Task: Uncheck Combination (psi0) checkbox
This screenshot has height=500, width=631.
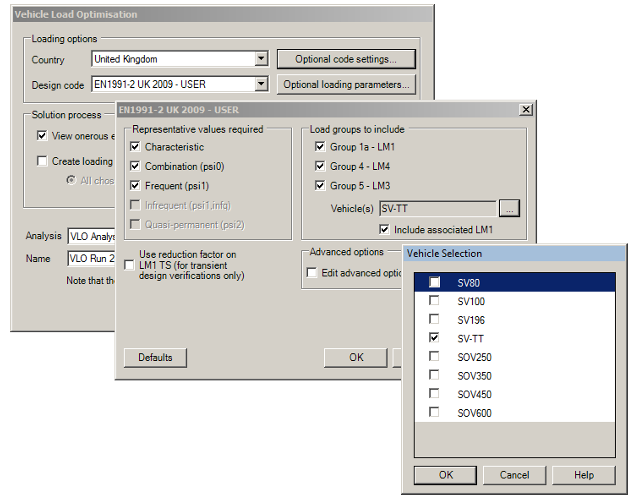Action: 136,167
